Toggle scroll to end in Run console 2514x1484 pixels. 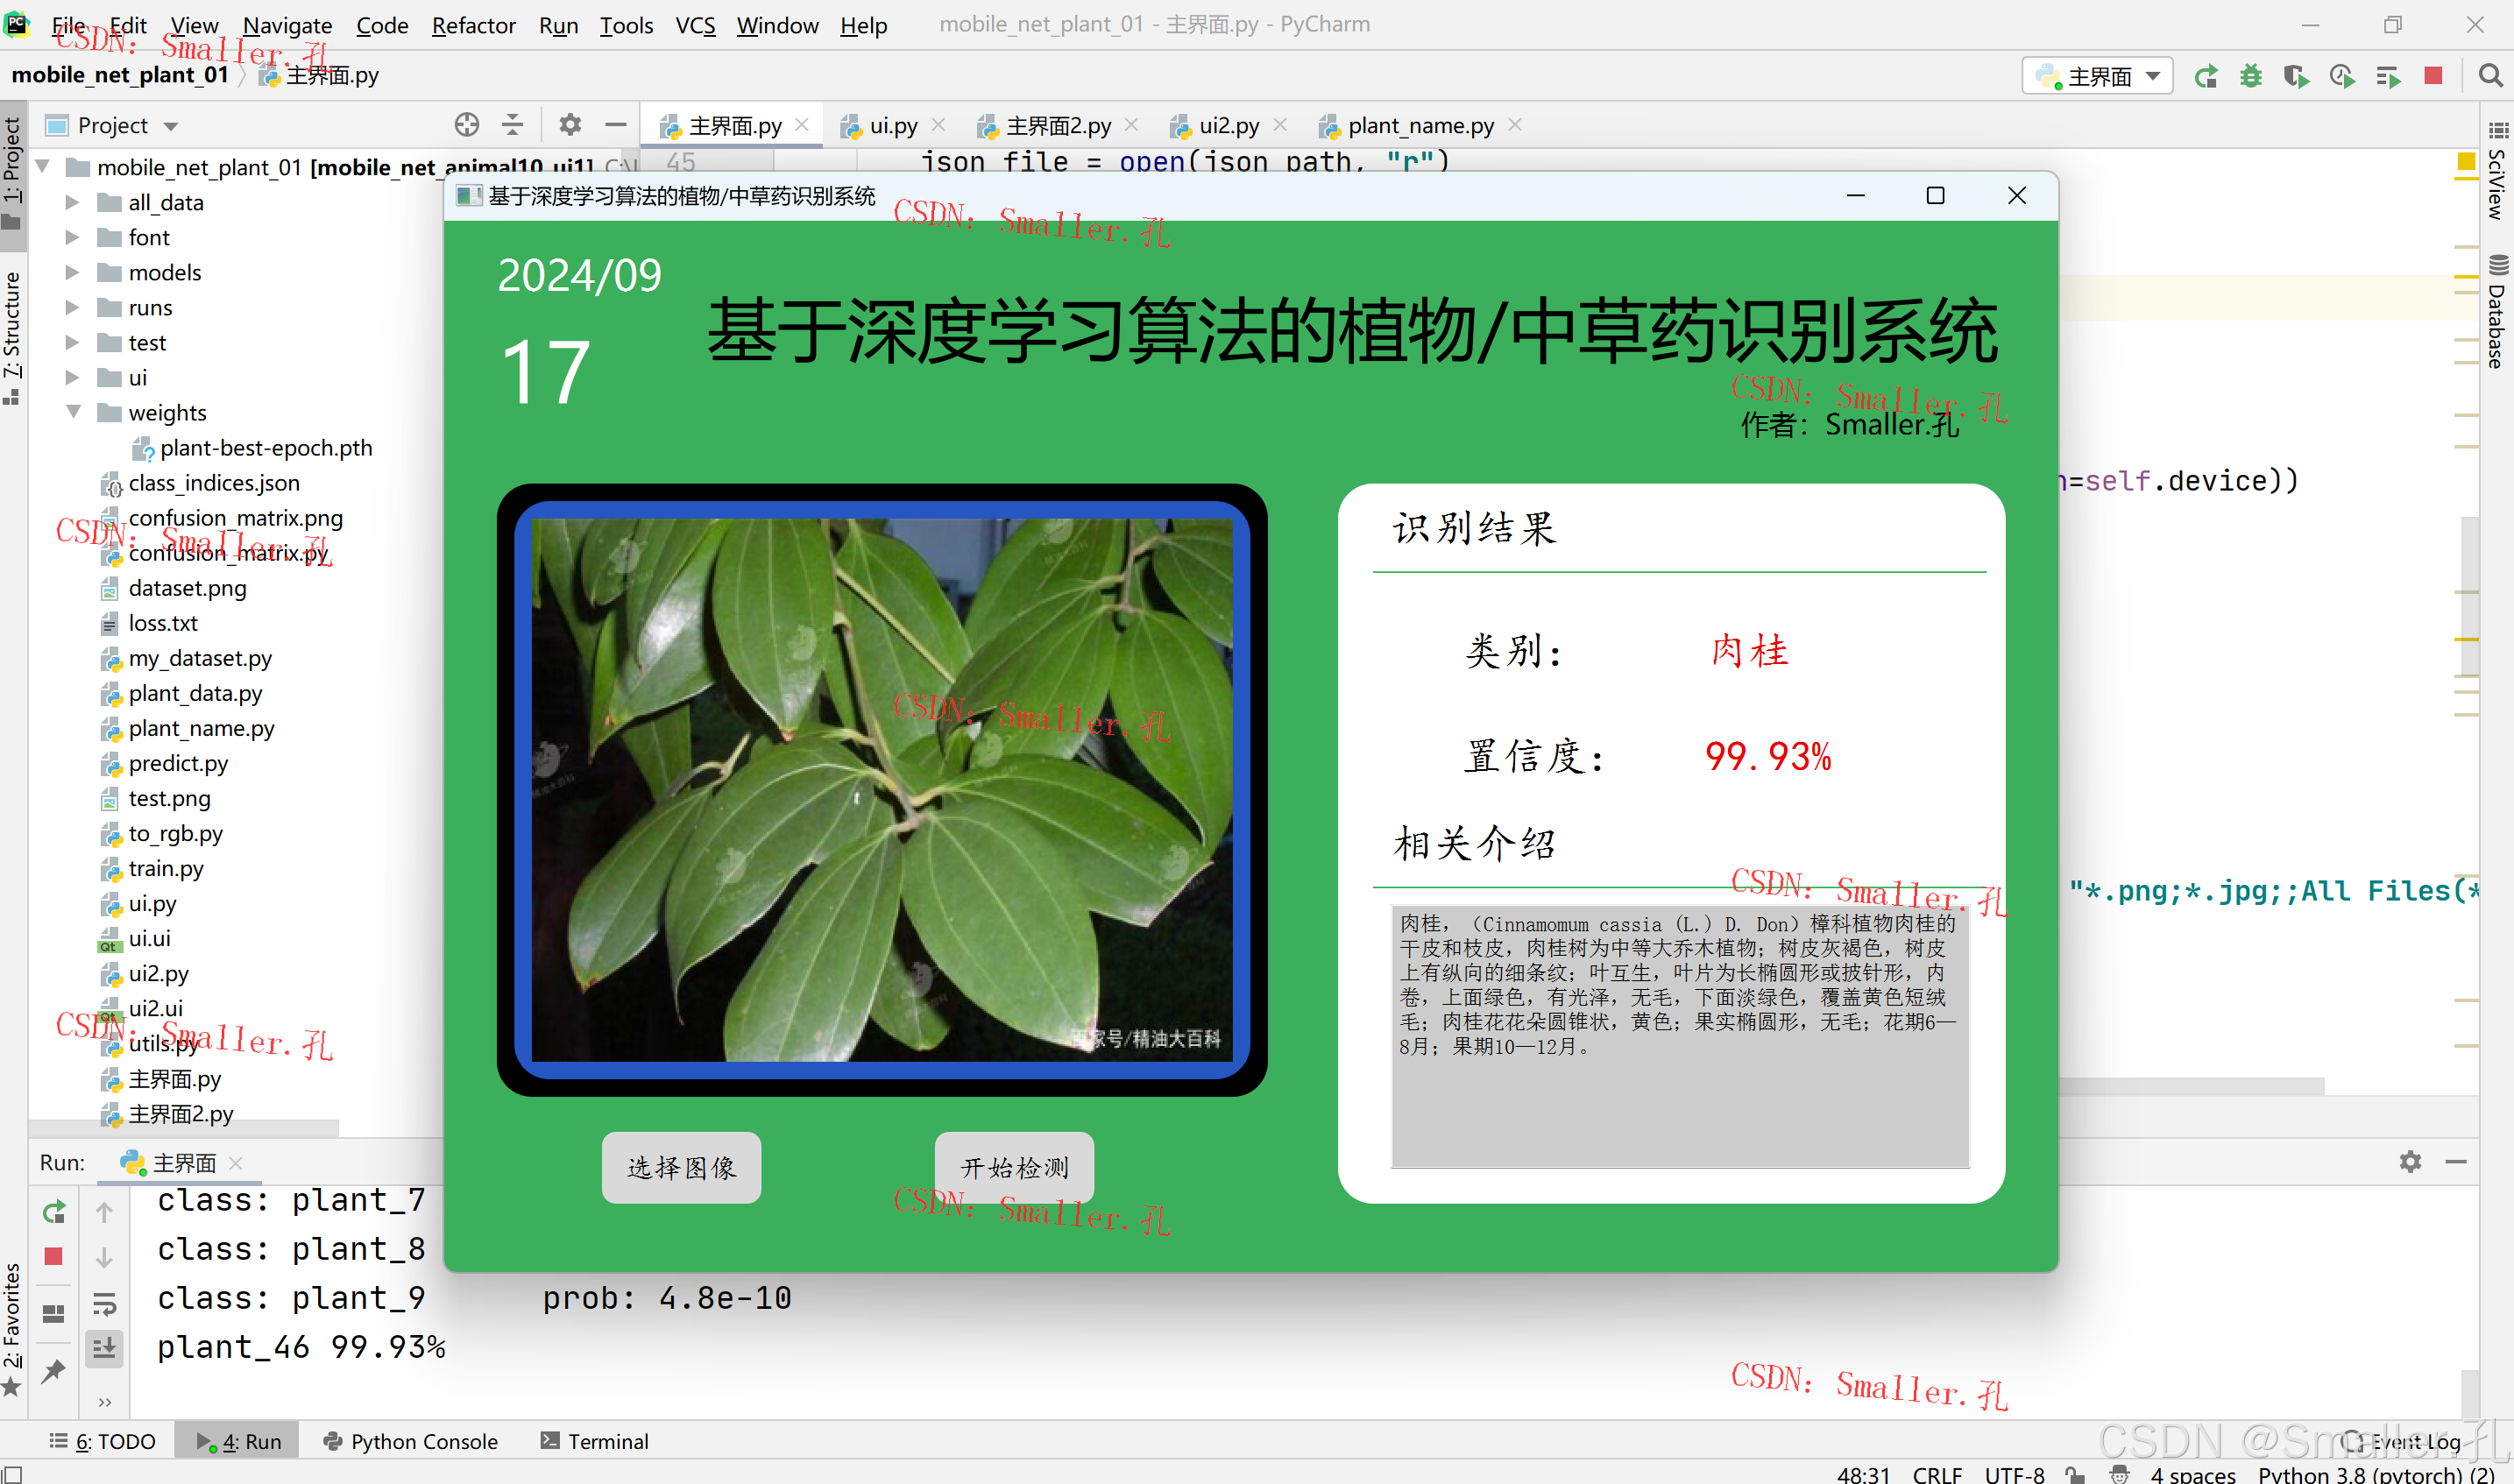point(104,1348)
